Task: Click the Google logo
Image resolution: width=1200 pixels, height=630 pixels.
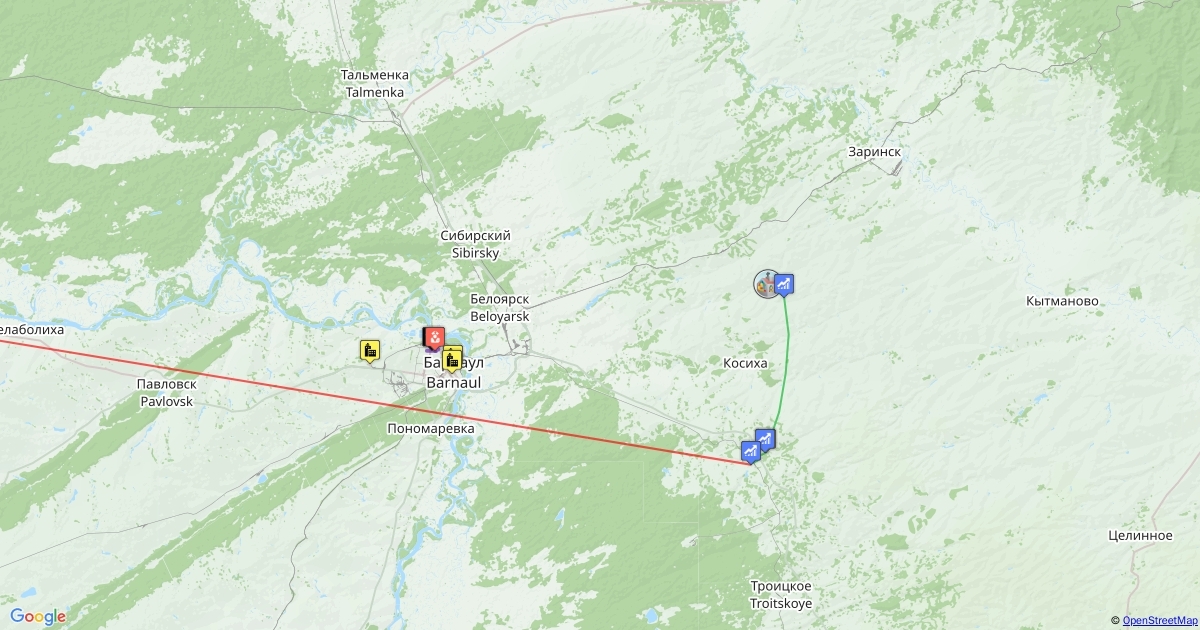Action: tap(38, 616)
